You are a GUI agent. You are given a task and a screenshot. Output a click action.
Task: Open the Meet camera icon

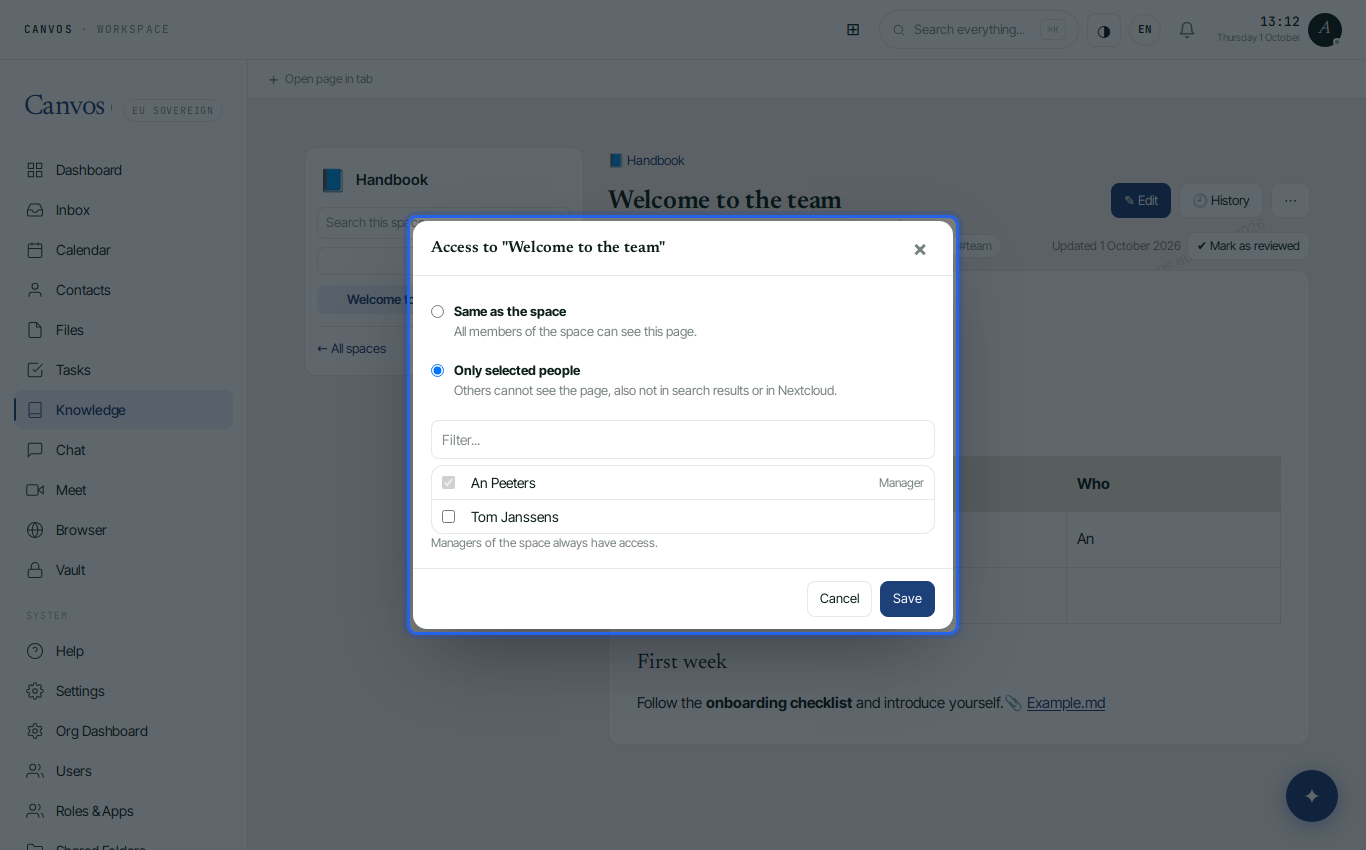pos(35,490)
